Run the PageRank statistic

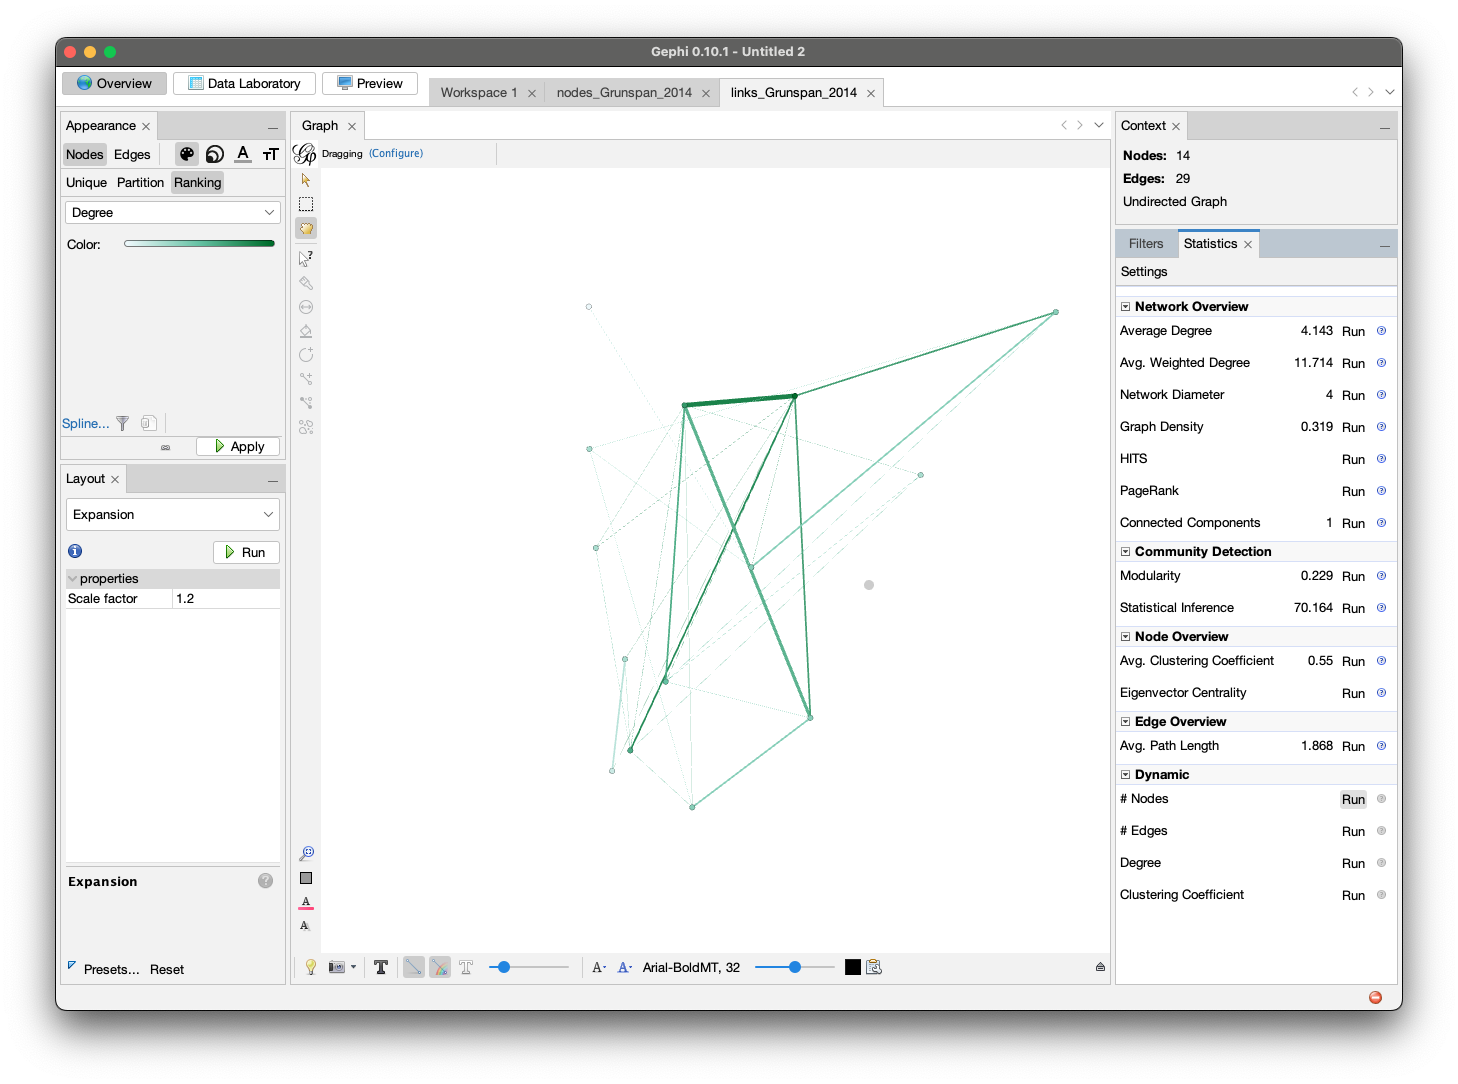pos(1353,491)
